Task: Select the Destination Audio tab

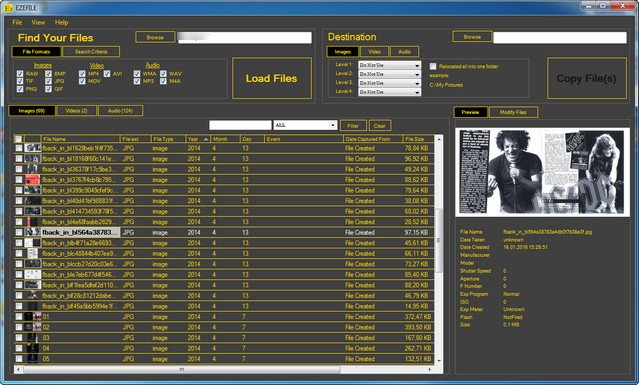Action: [404, 52]
